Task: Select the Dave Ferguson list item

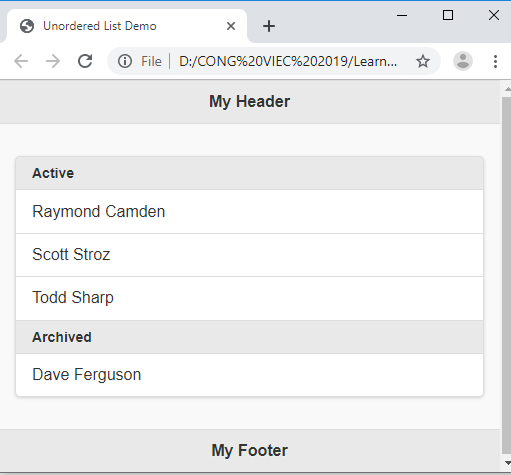Action: tap(249, 375)
